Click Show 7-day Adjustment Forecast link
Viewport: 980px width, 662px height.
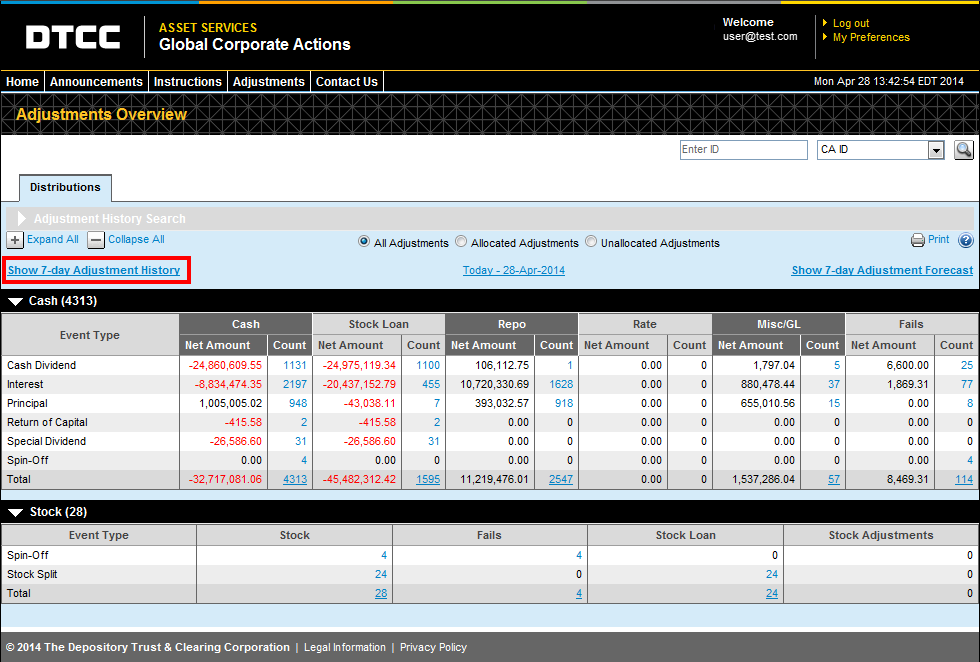click(x=882, y=270)
